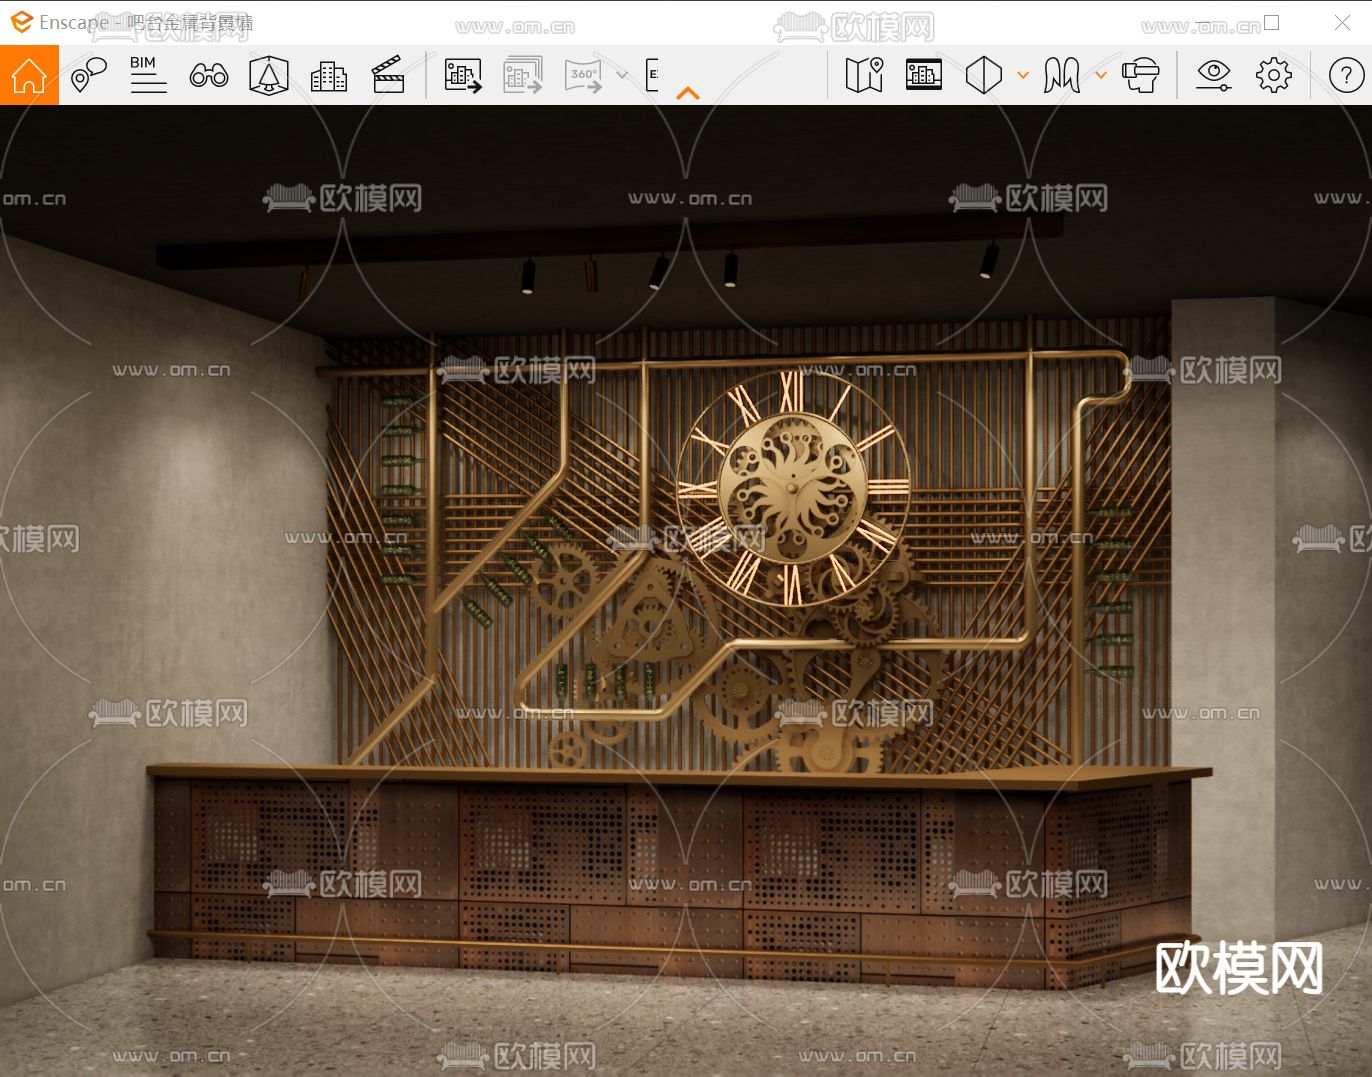This screenshot has height=1077, width=1372.
Task: Expand the fly mode dropdown chevron
Action: click(x=1100, y=75)
